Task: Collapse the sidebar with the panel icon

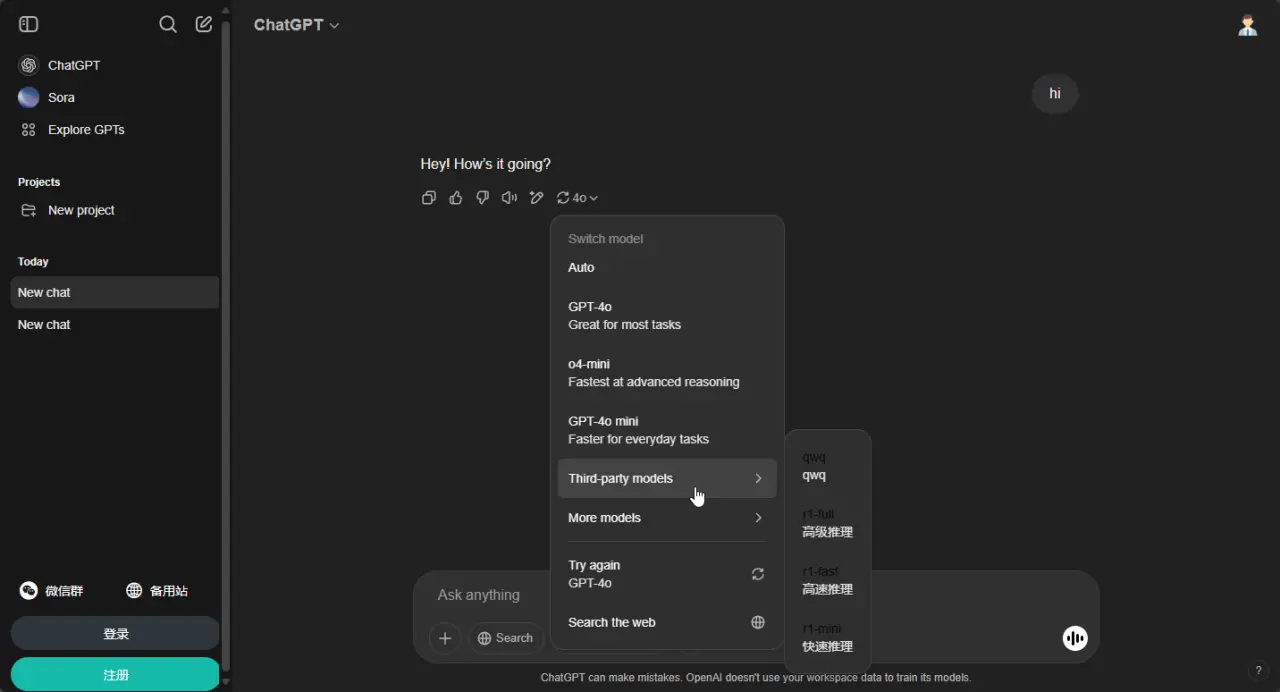Action: click(28, 24)
